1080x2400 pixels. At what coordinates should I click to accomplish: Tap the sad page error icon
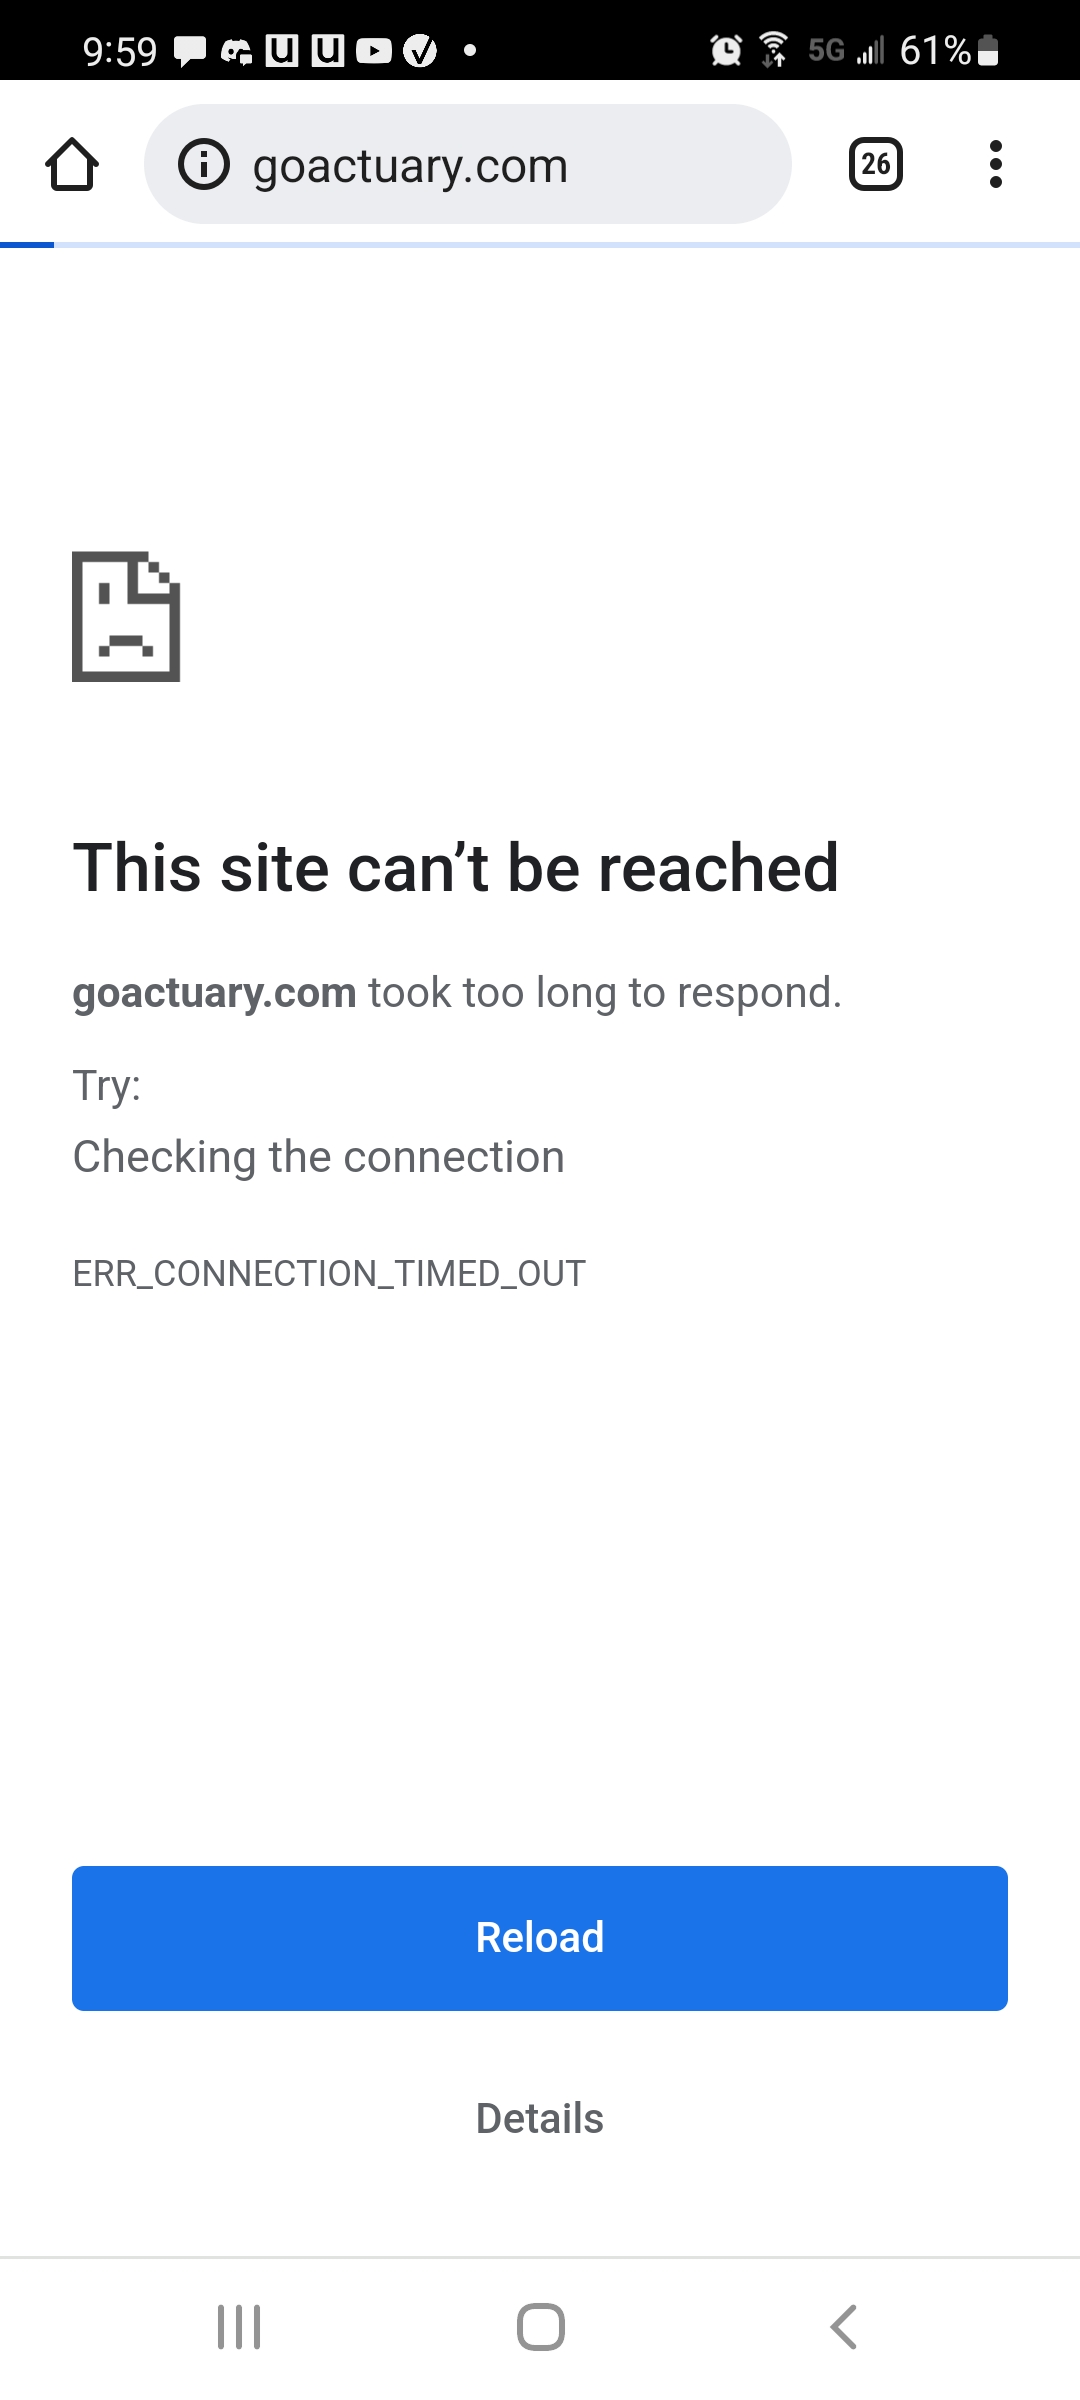point(126,616)
